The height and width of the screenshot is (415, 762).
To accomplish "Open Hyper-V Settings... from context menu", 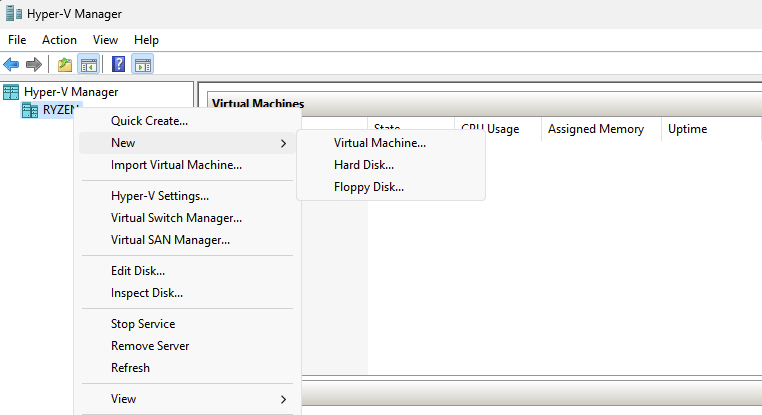I will coord(159,196).
